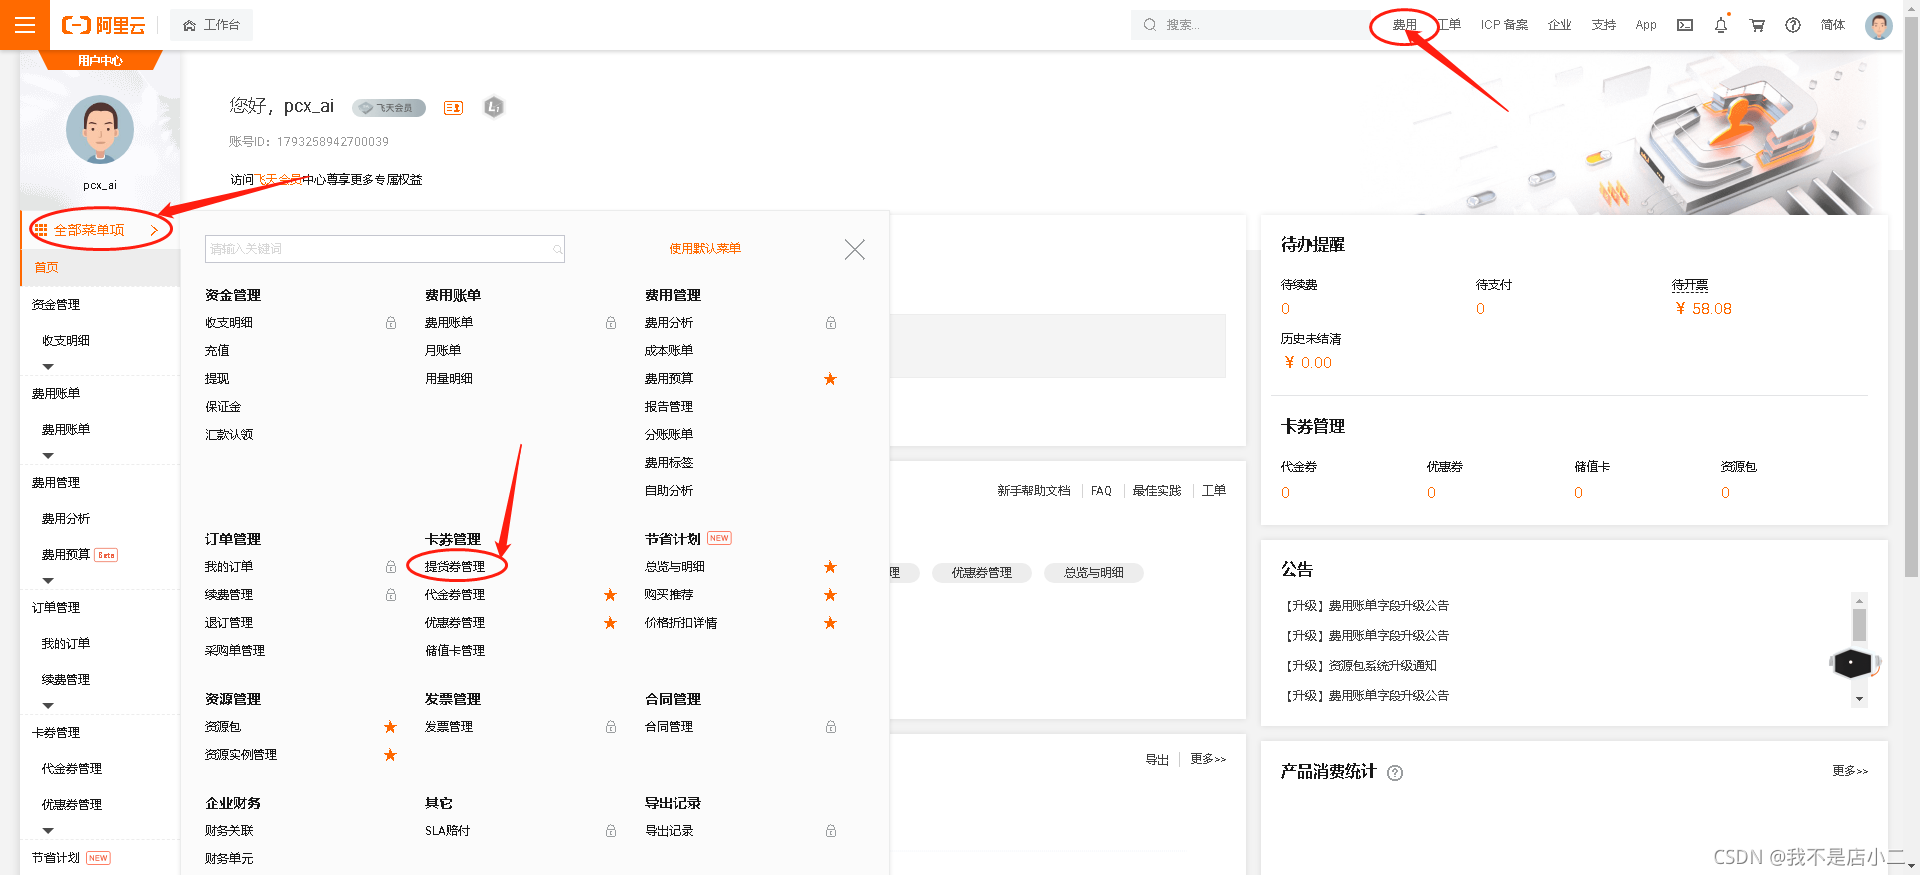Open FAQ link

[1101, 491]
